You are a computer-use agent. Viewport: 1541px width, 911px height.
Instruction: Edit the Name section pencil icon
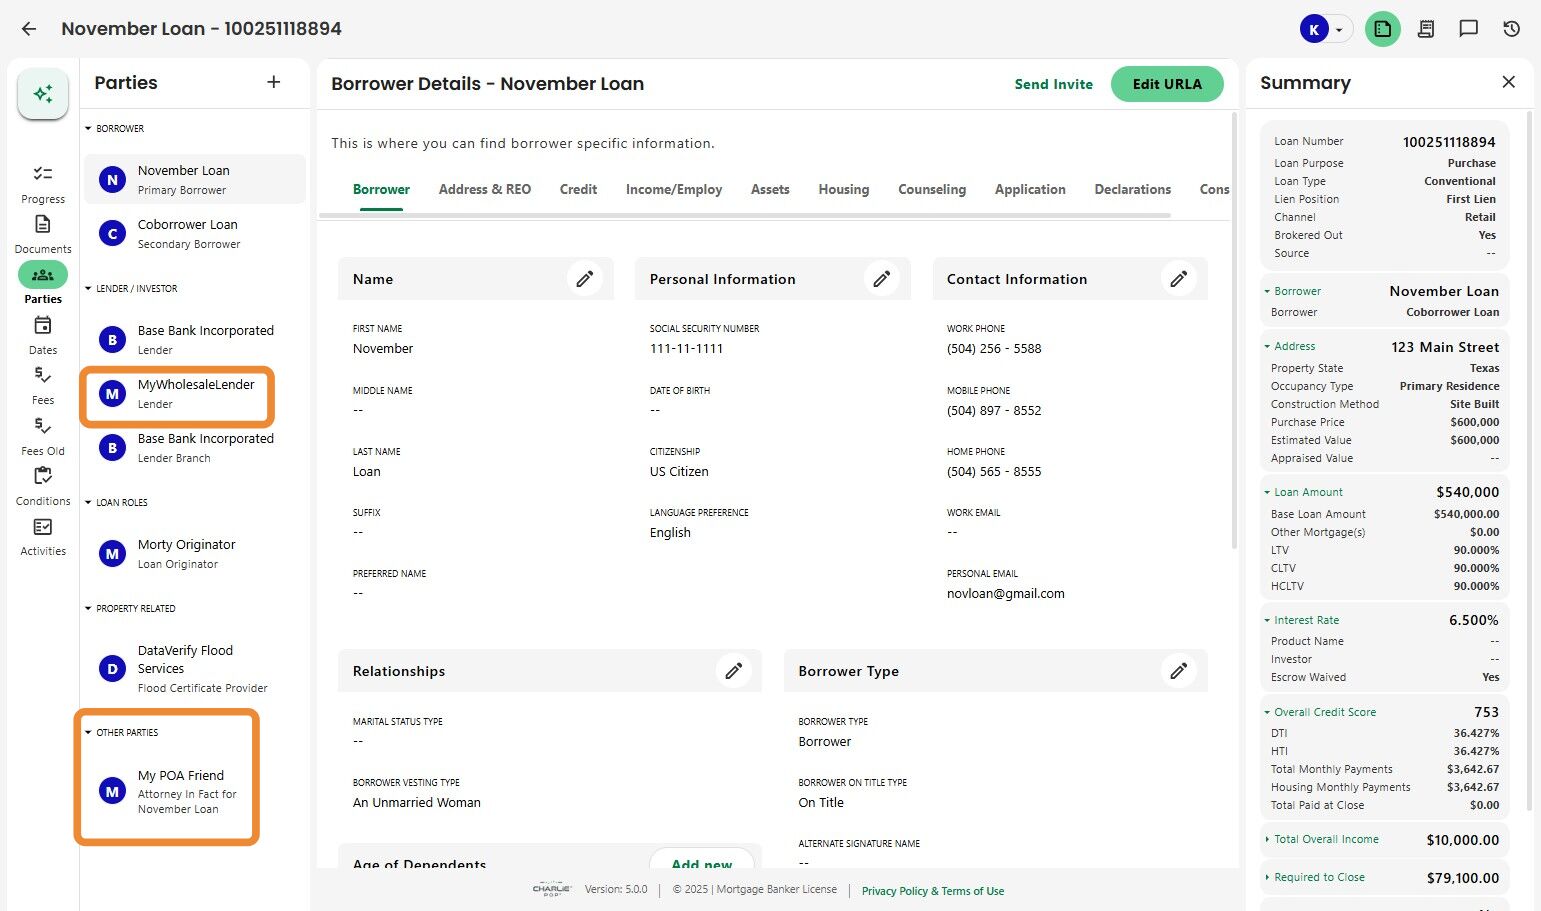point(584,279)
